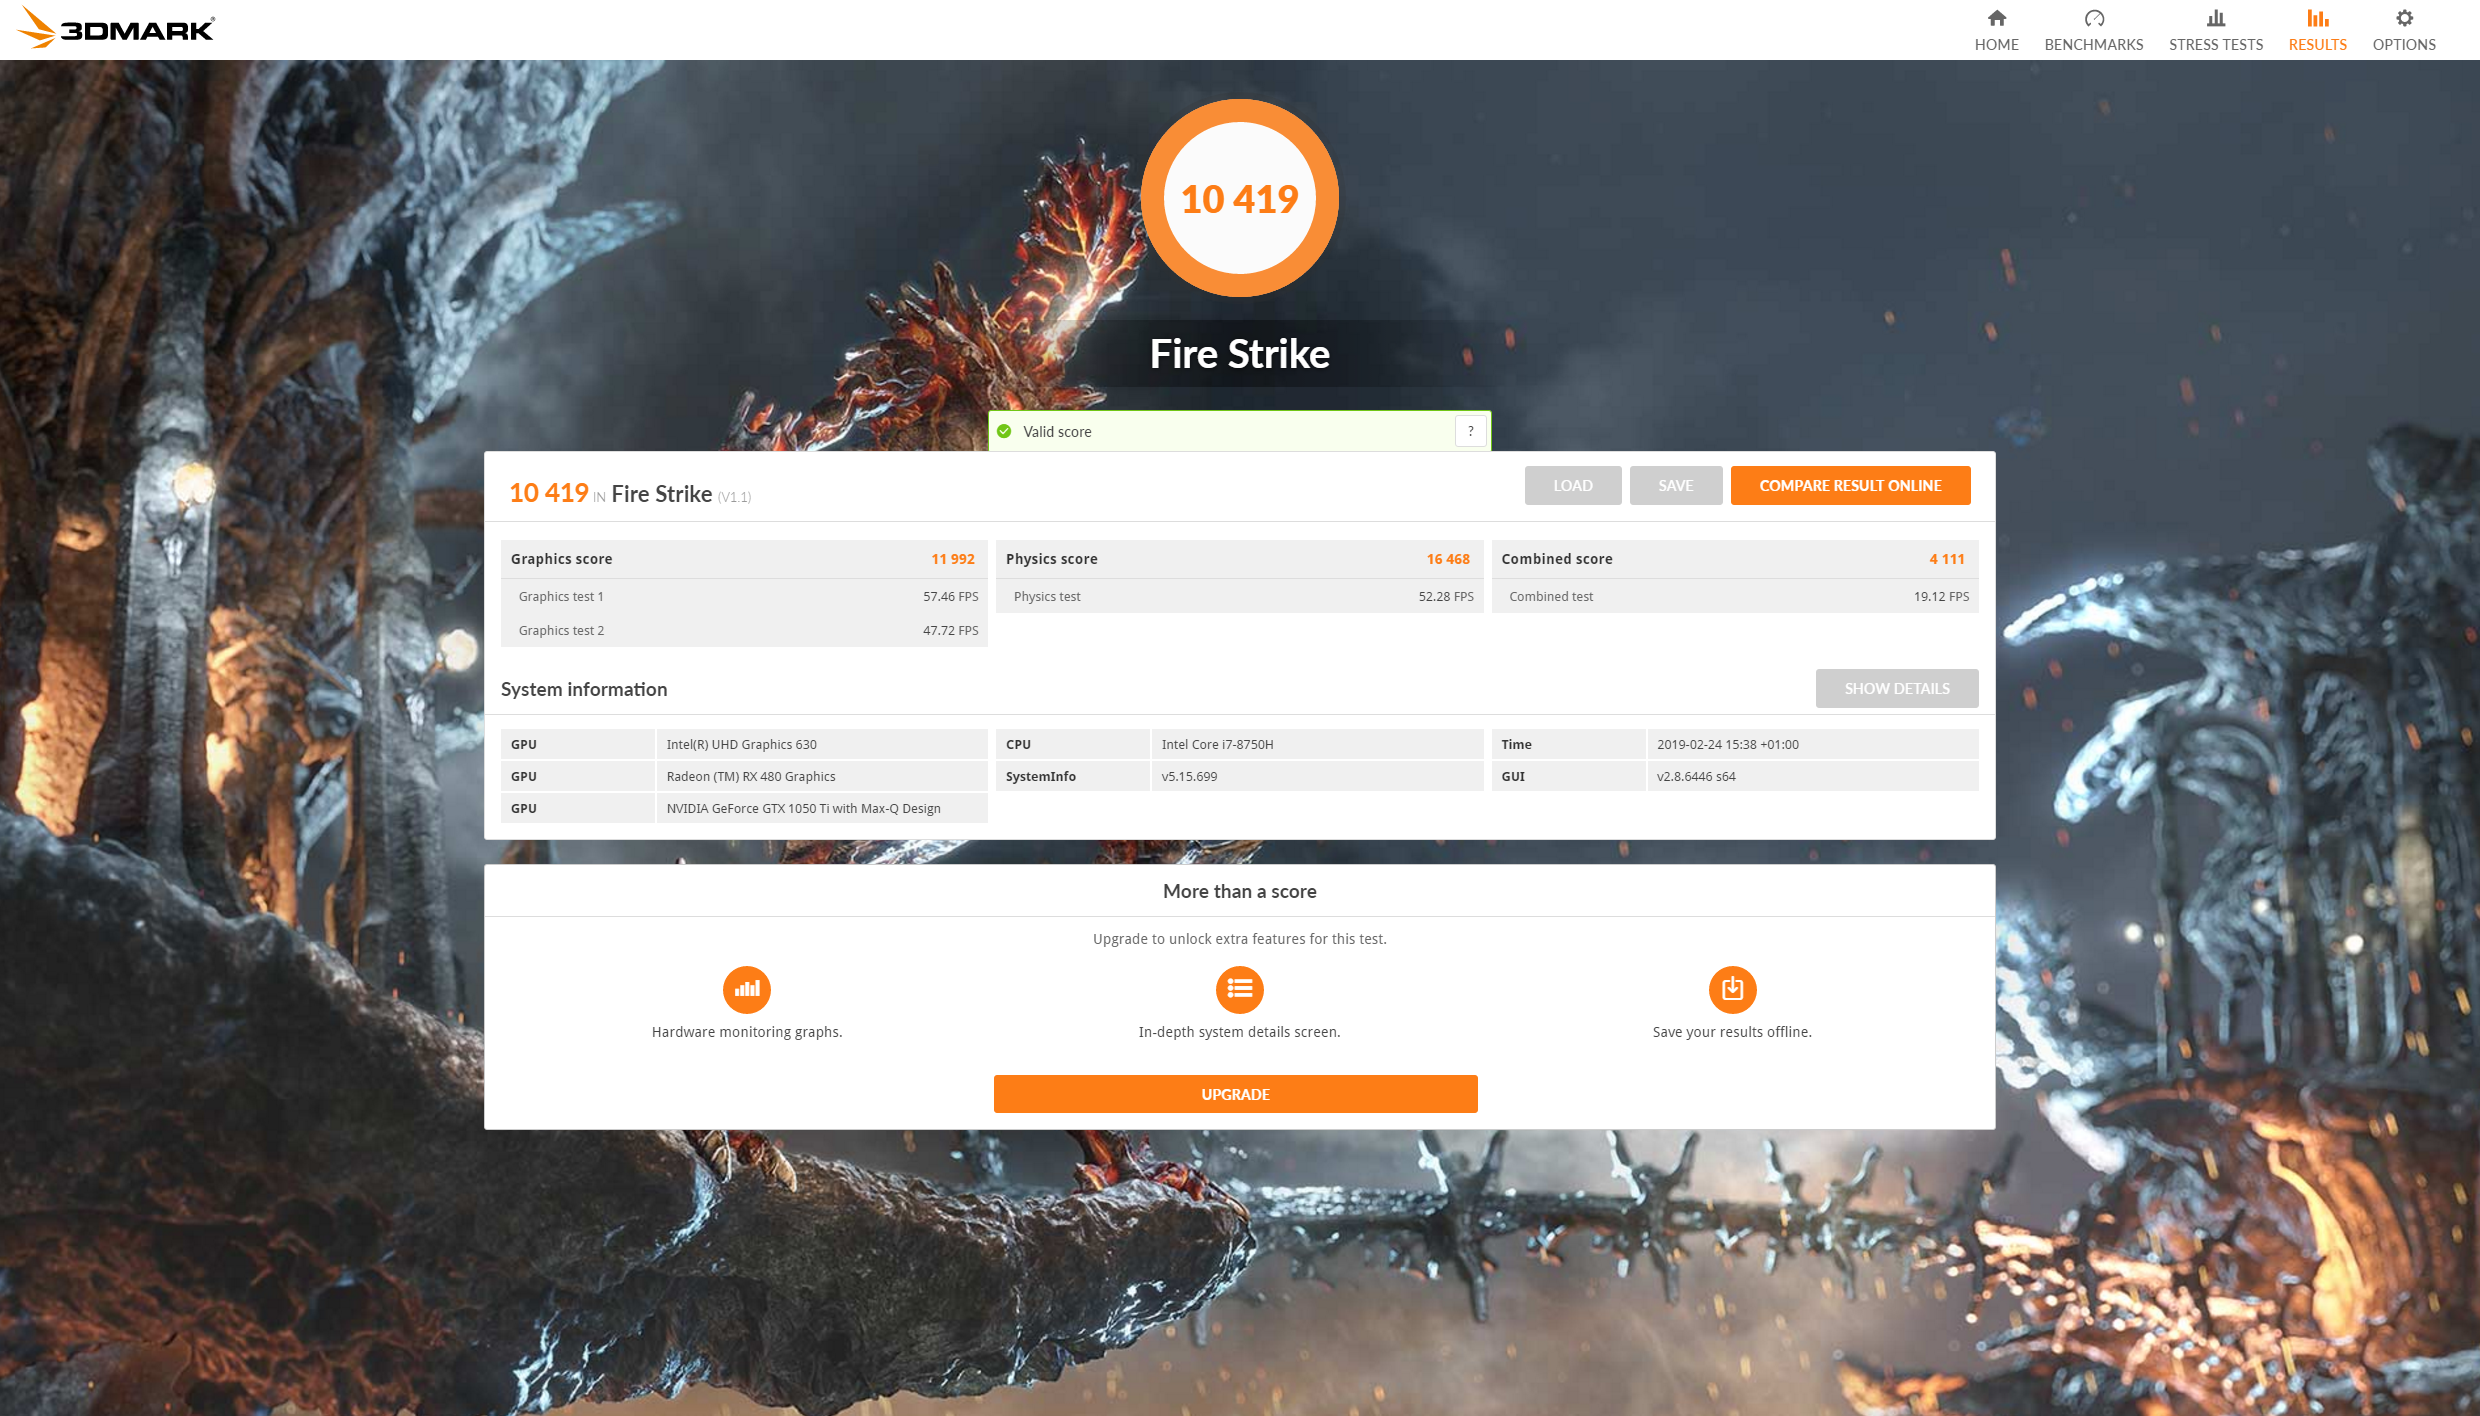Select the Stress Tests bar icon
Image resolution: width=2480 pixels, height=1416 pixels.
(x=2215, y=18)
